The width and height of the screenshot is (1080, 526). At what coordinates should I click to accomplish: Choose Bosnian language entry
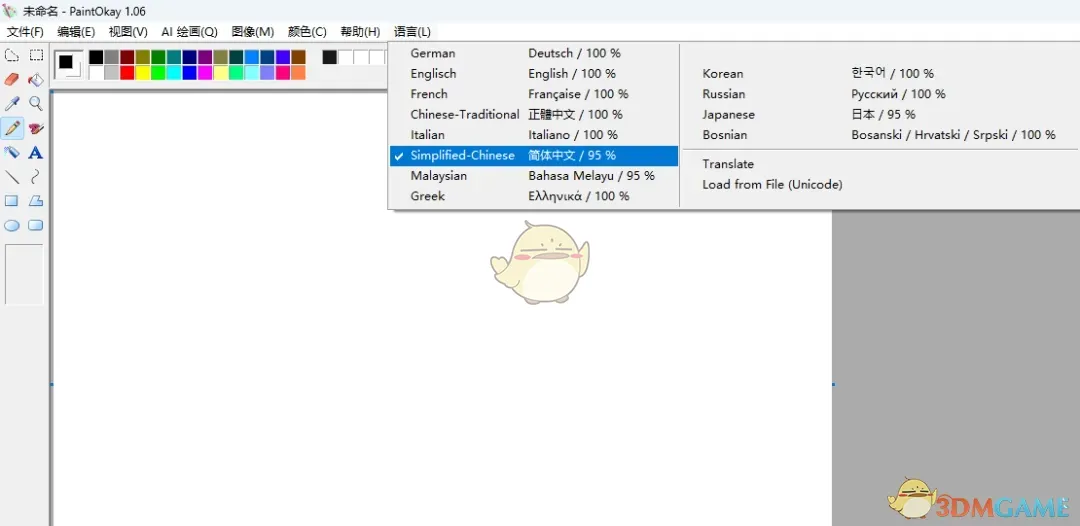pyautogui.click(x=880, y=135)
